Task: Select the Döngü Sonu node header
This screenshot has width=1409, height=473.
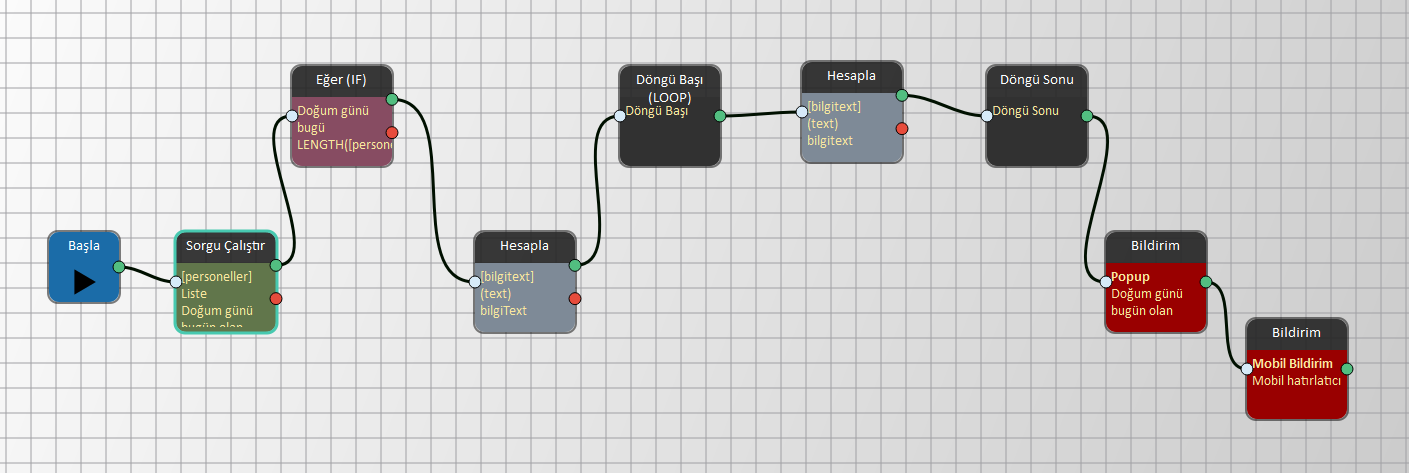Action: pos(1036,79)
